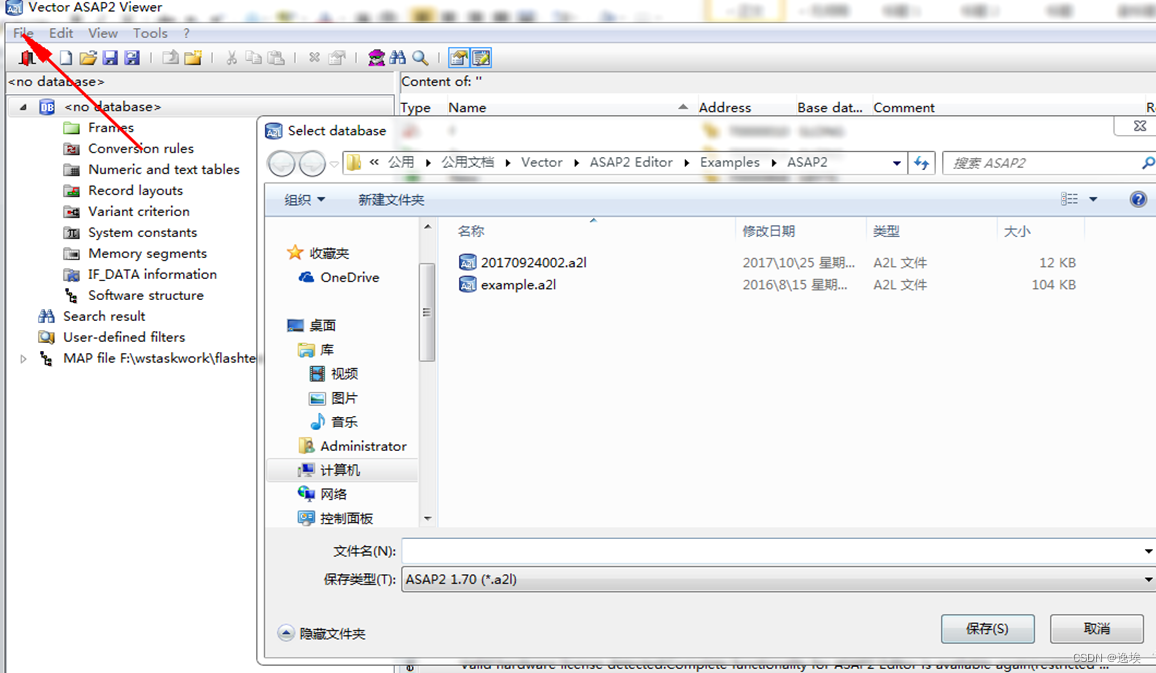Screen dimensions: 1156x673
Task: Click the magnifying glass search icon
Action: [x=420, y=57]
